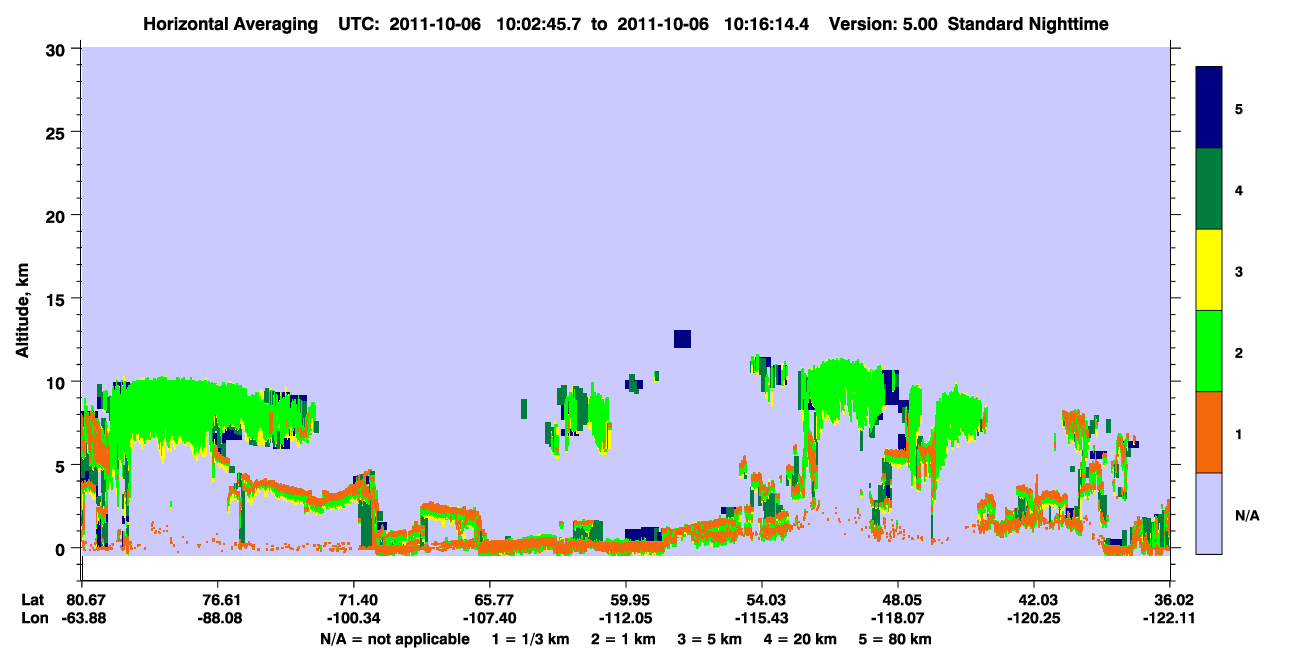Image resolution: width=1300 pixels, height=667 pixels.
Task: Click the "Lon" row label
Action: [x=34, y=619]
